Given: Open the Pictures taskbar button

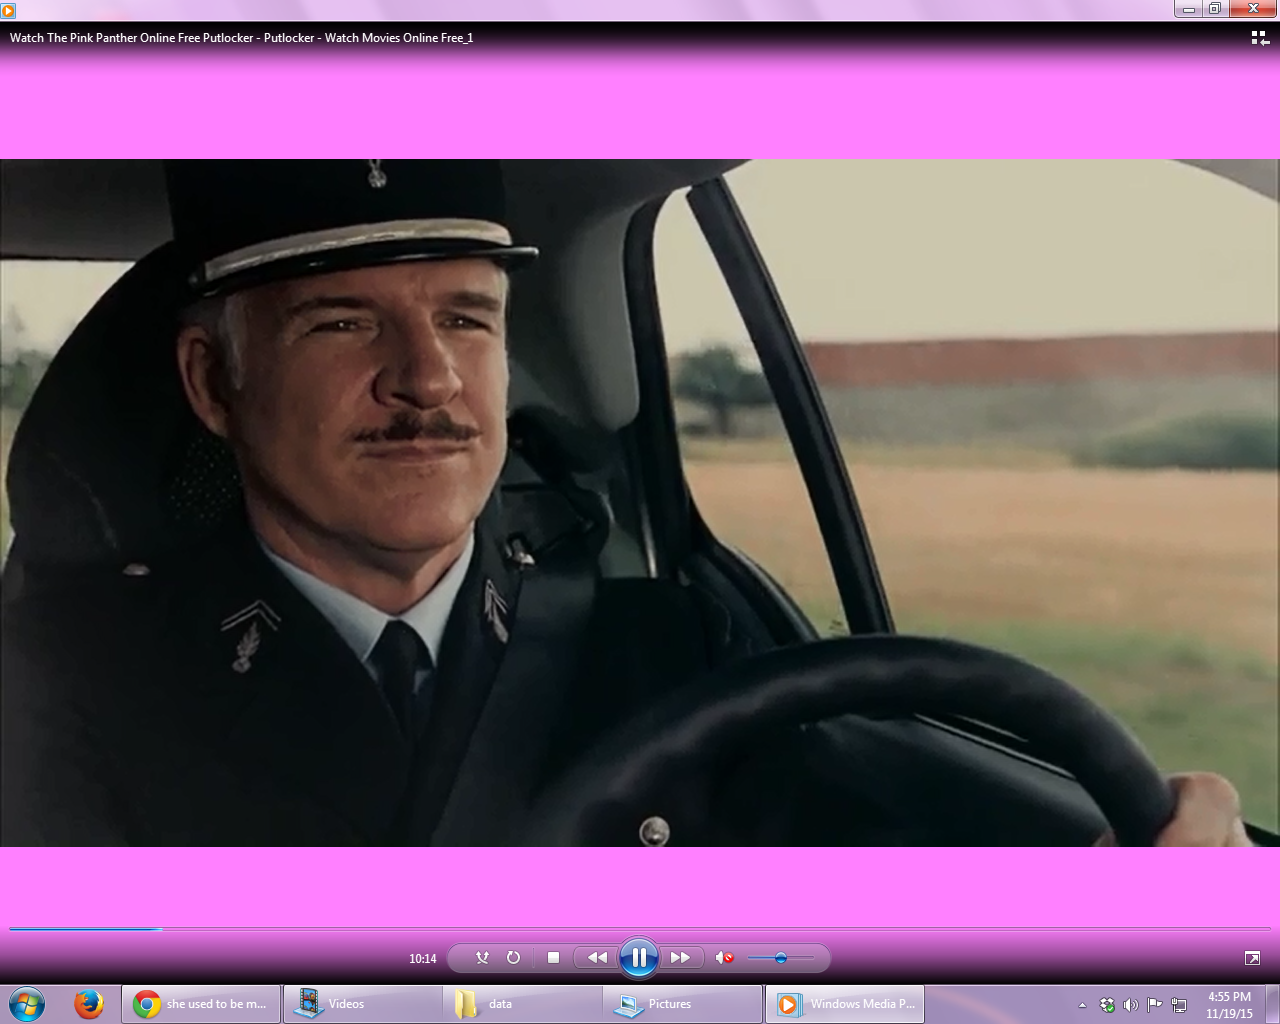Looking at the screenshot, I should (683, 1004).
